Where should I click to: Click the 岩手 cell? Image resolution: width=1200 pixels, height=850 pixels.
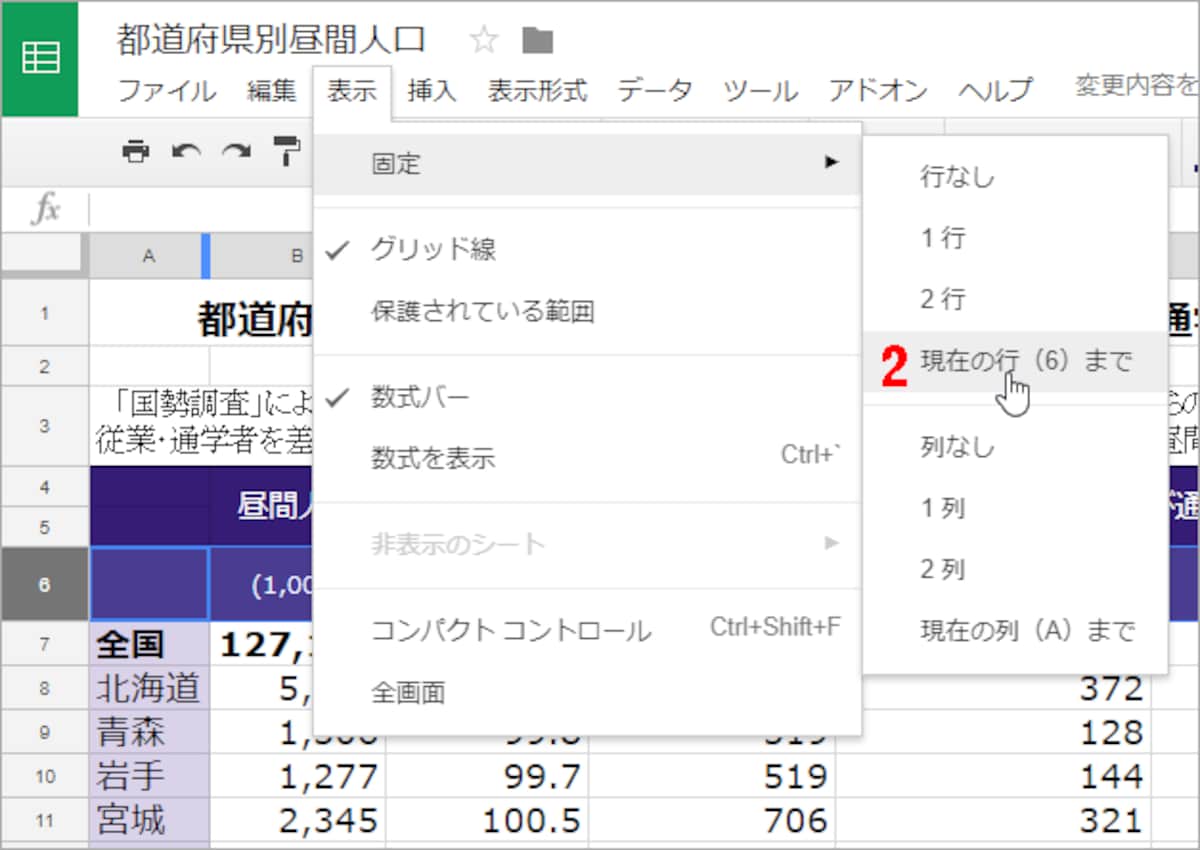tap(149, 777)
